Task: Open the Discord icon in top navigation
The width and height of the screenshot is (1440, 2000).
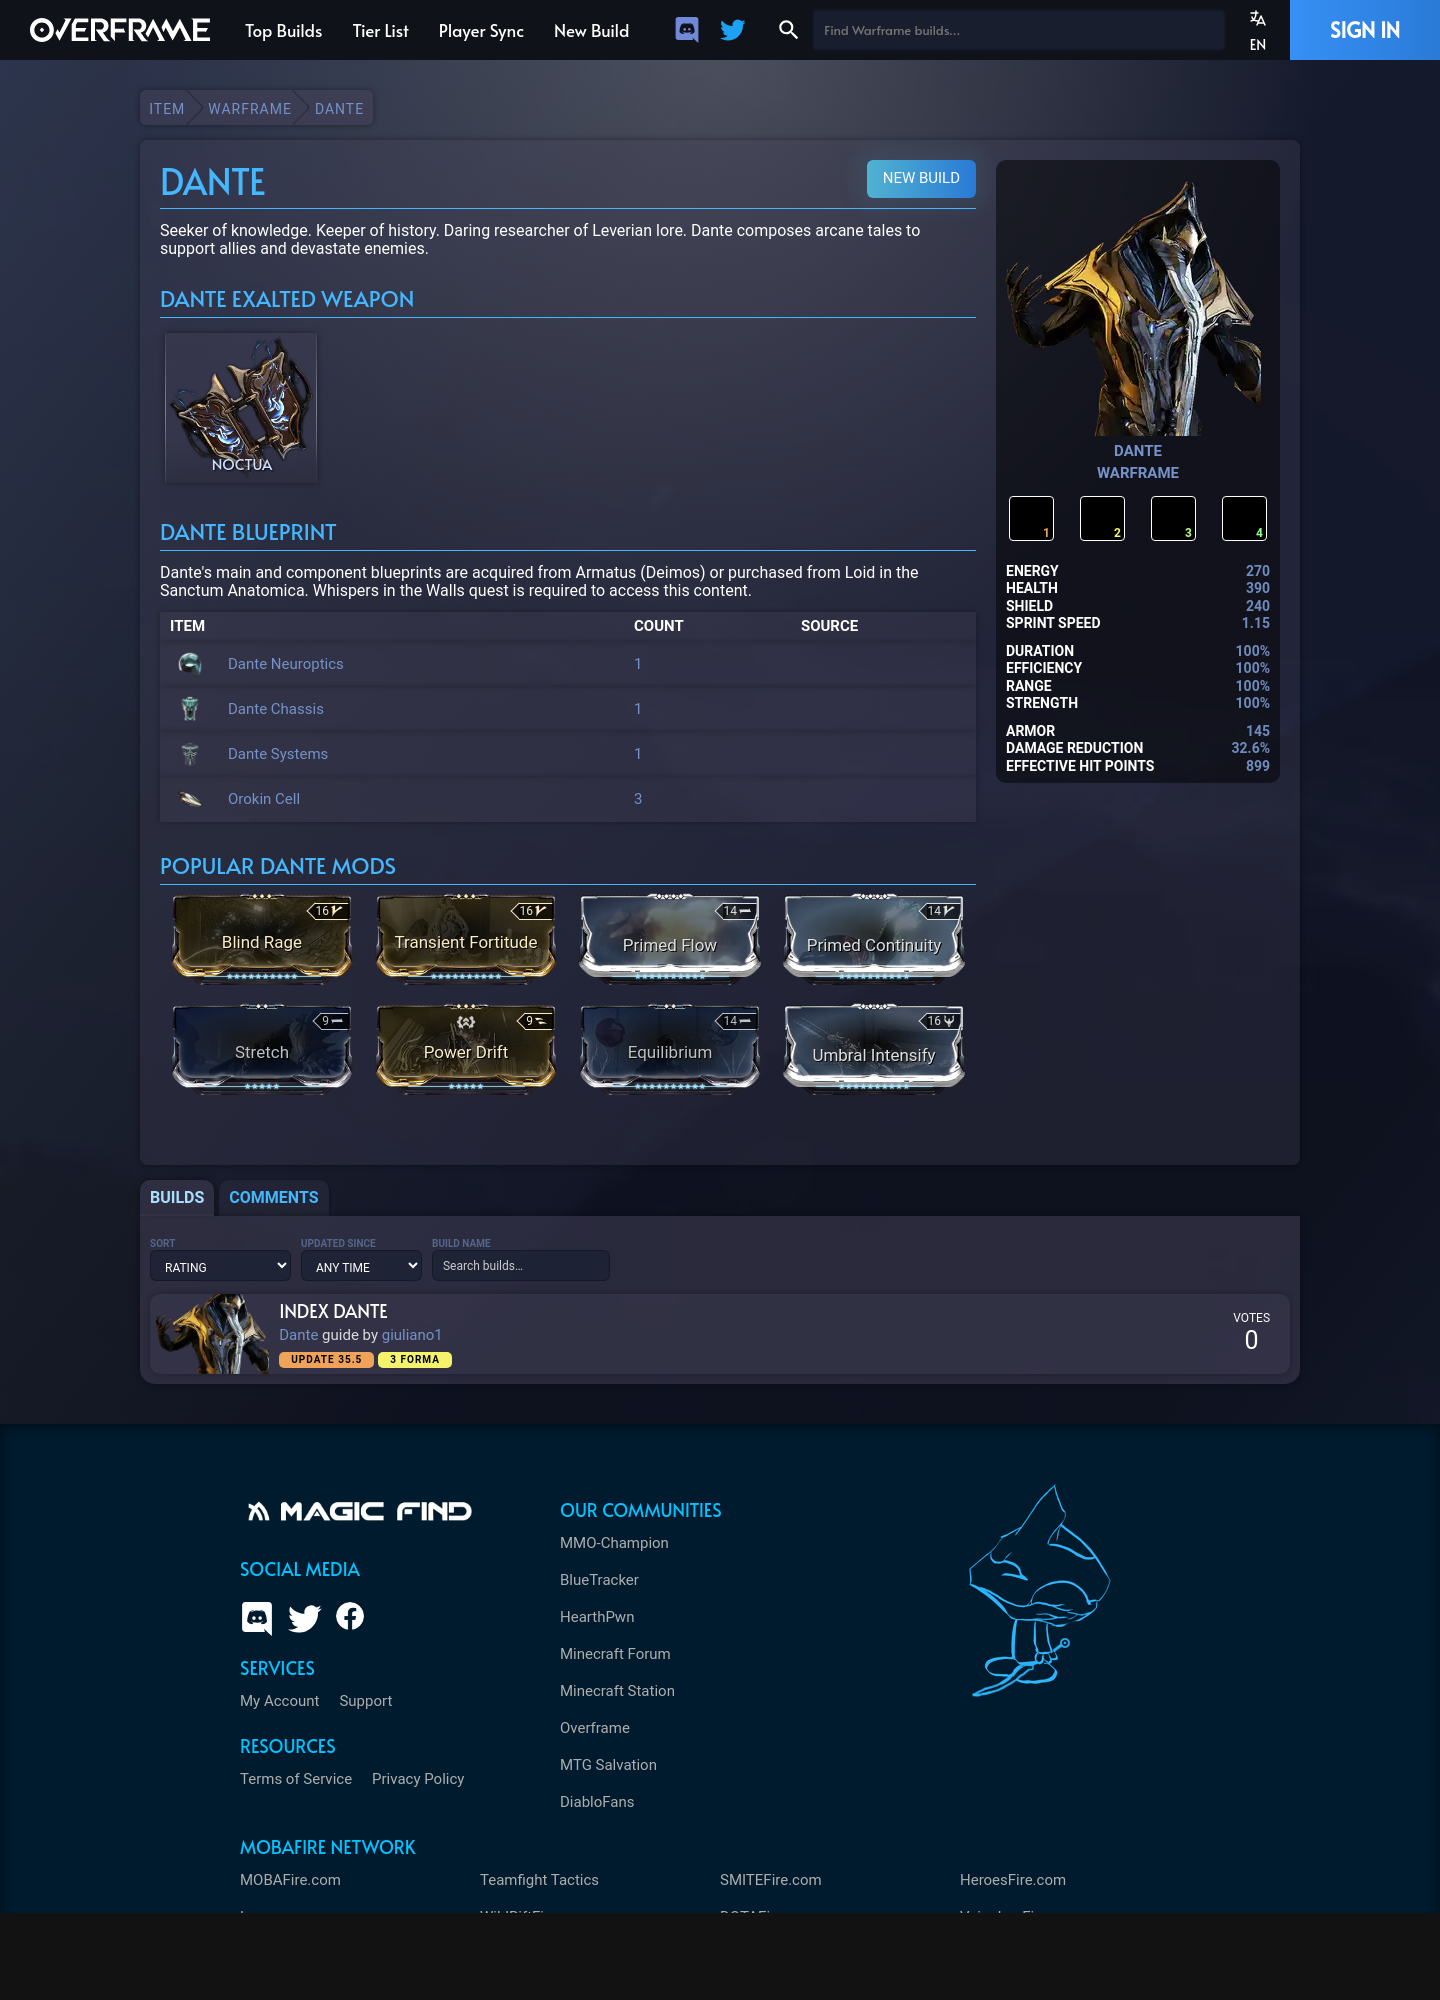Action: [x=687, y=30]
